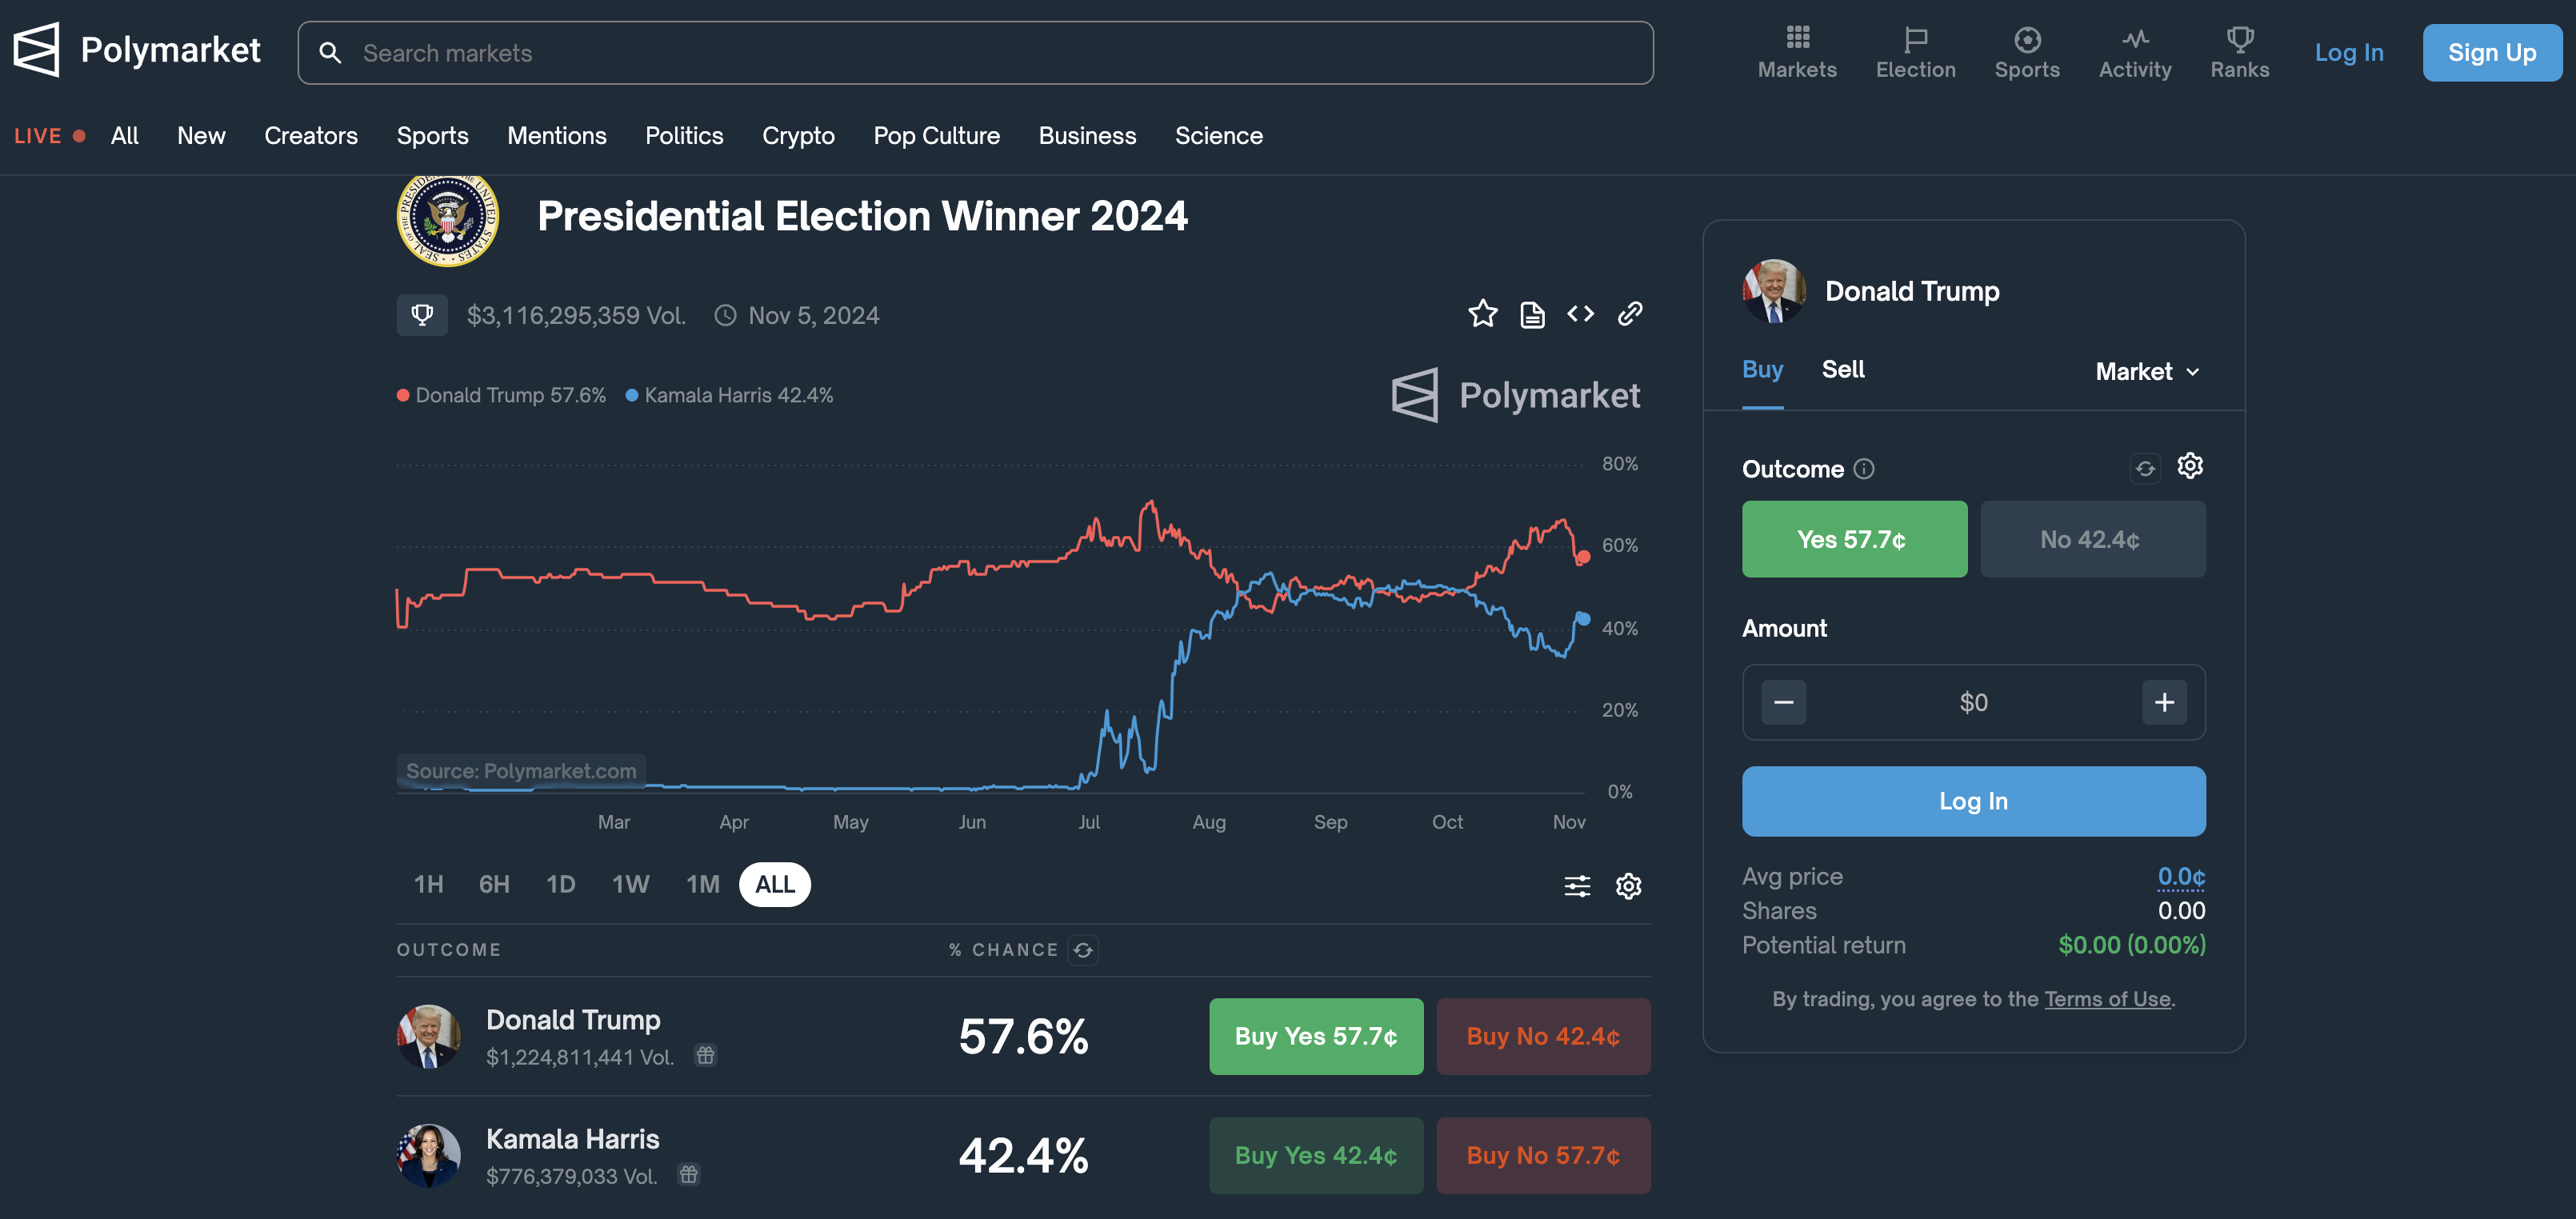Switch to the Sell tab

[1842, 370]
